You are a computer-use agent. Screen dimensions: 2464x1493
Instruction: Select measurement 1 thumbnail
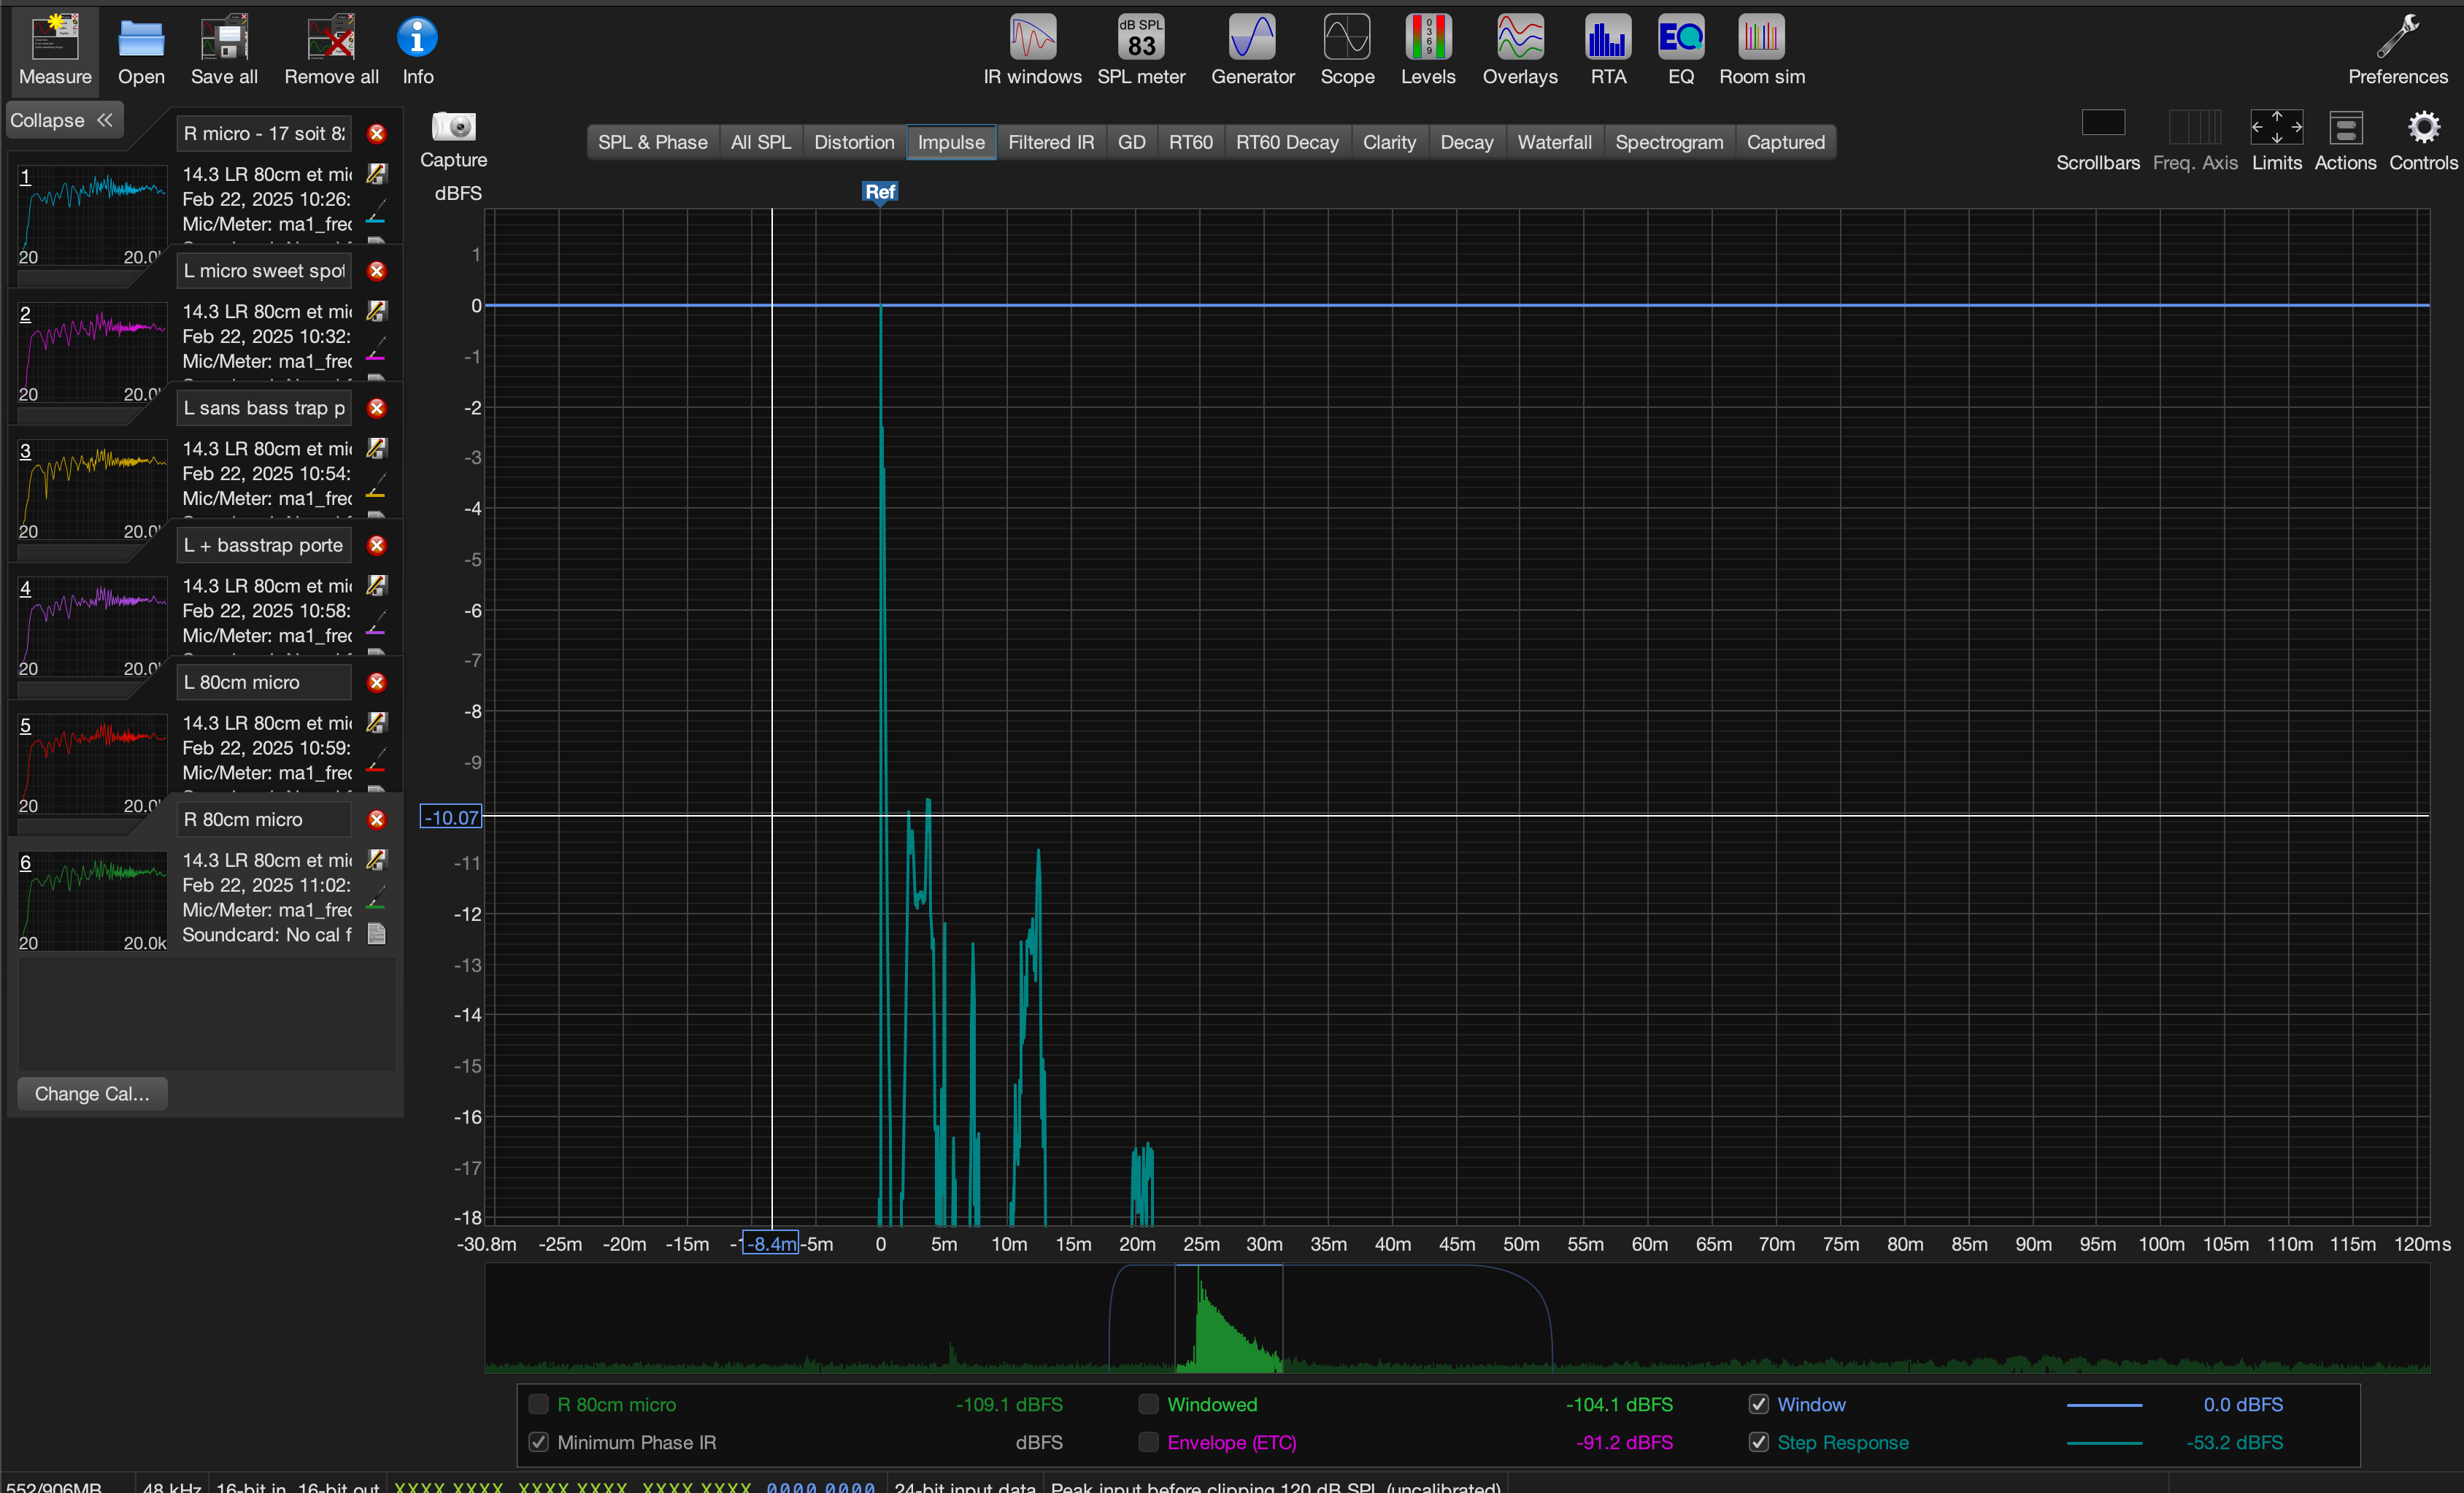click(x=92, y=215)
